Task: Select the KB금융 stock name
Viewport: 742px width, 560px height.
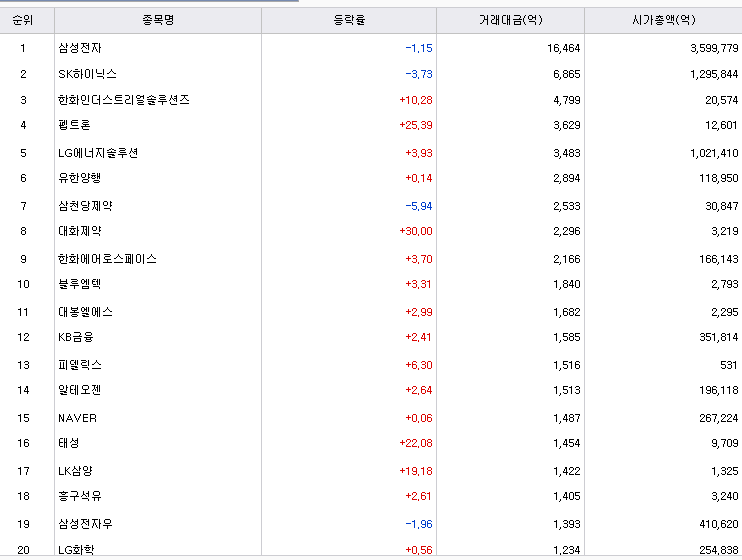Action: [x=76, y=337]
